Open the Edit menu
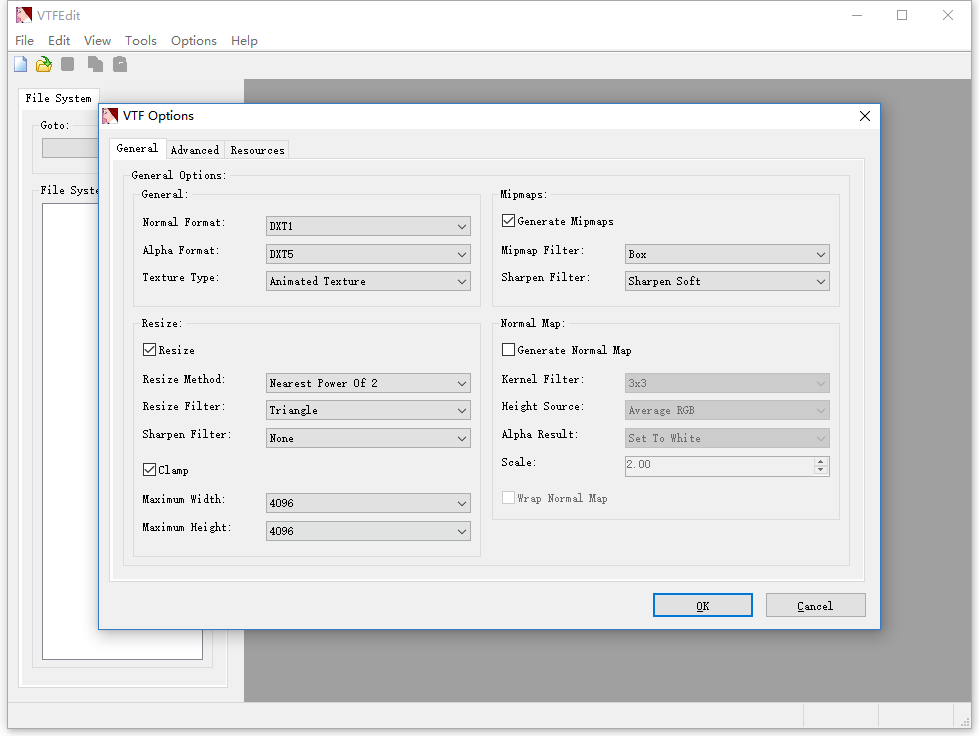 tap(59, 41)
